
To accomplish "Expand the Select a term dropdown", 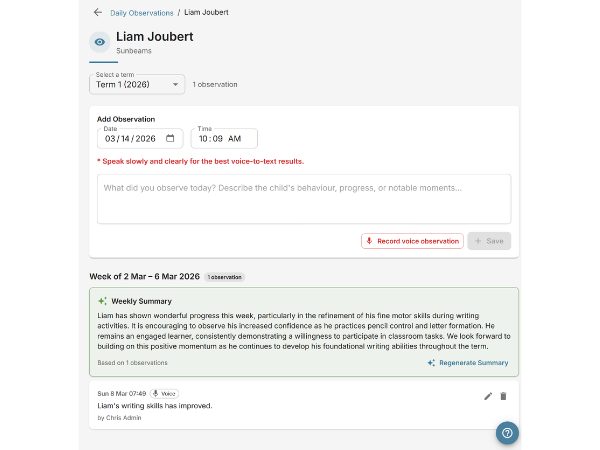I will pyautogui.click(x=137, y=85).
